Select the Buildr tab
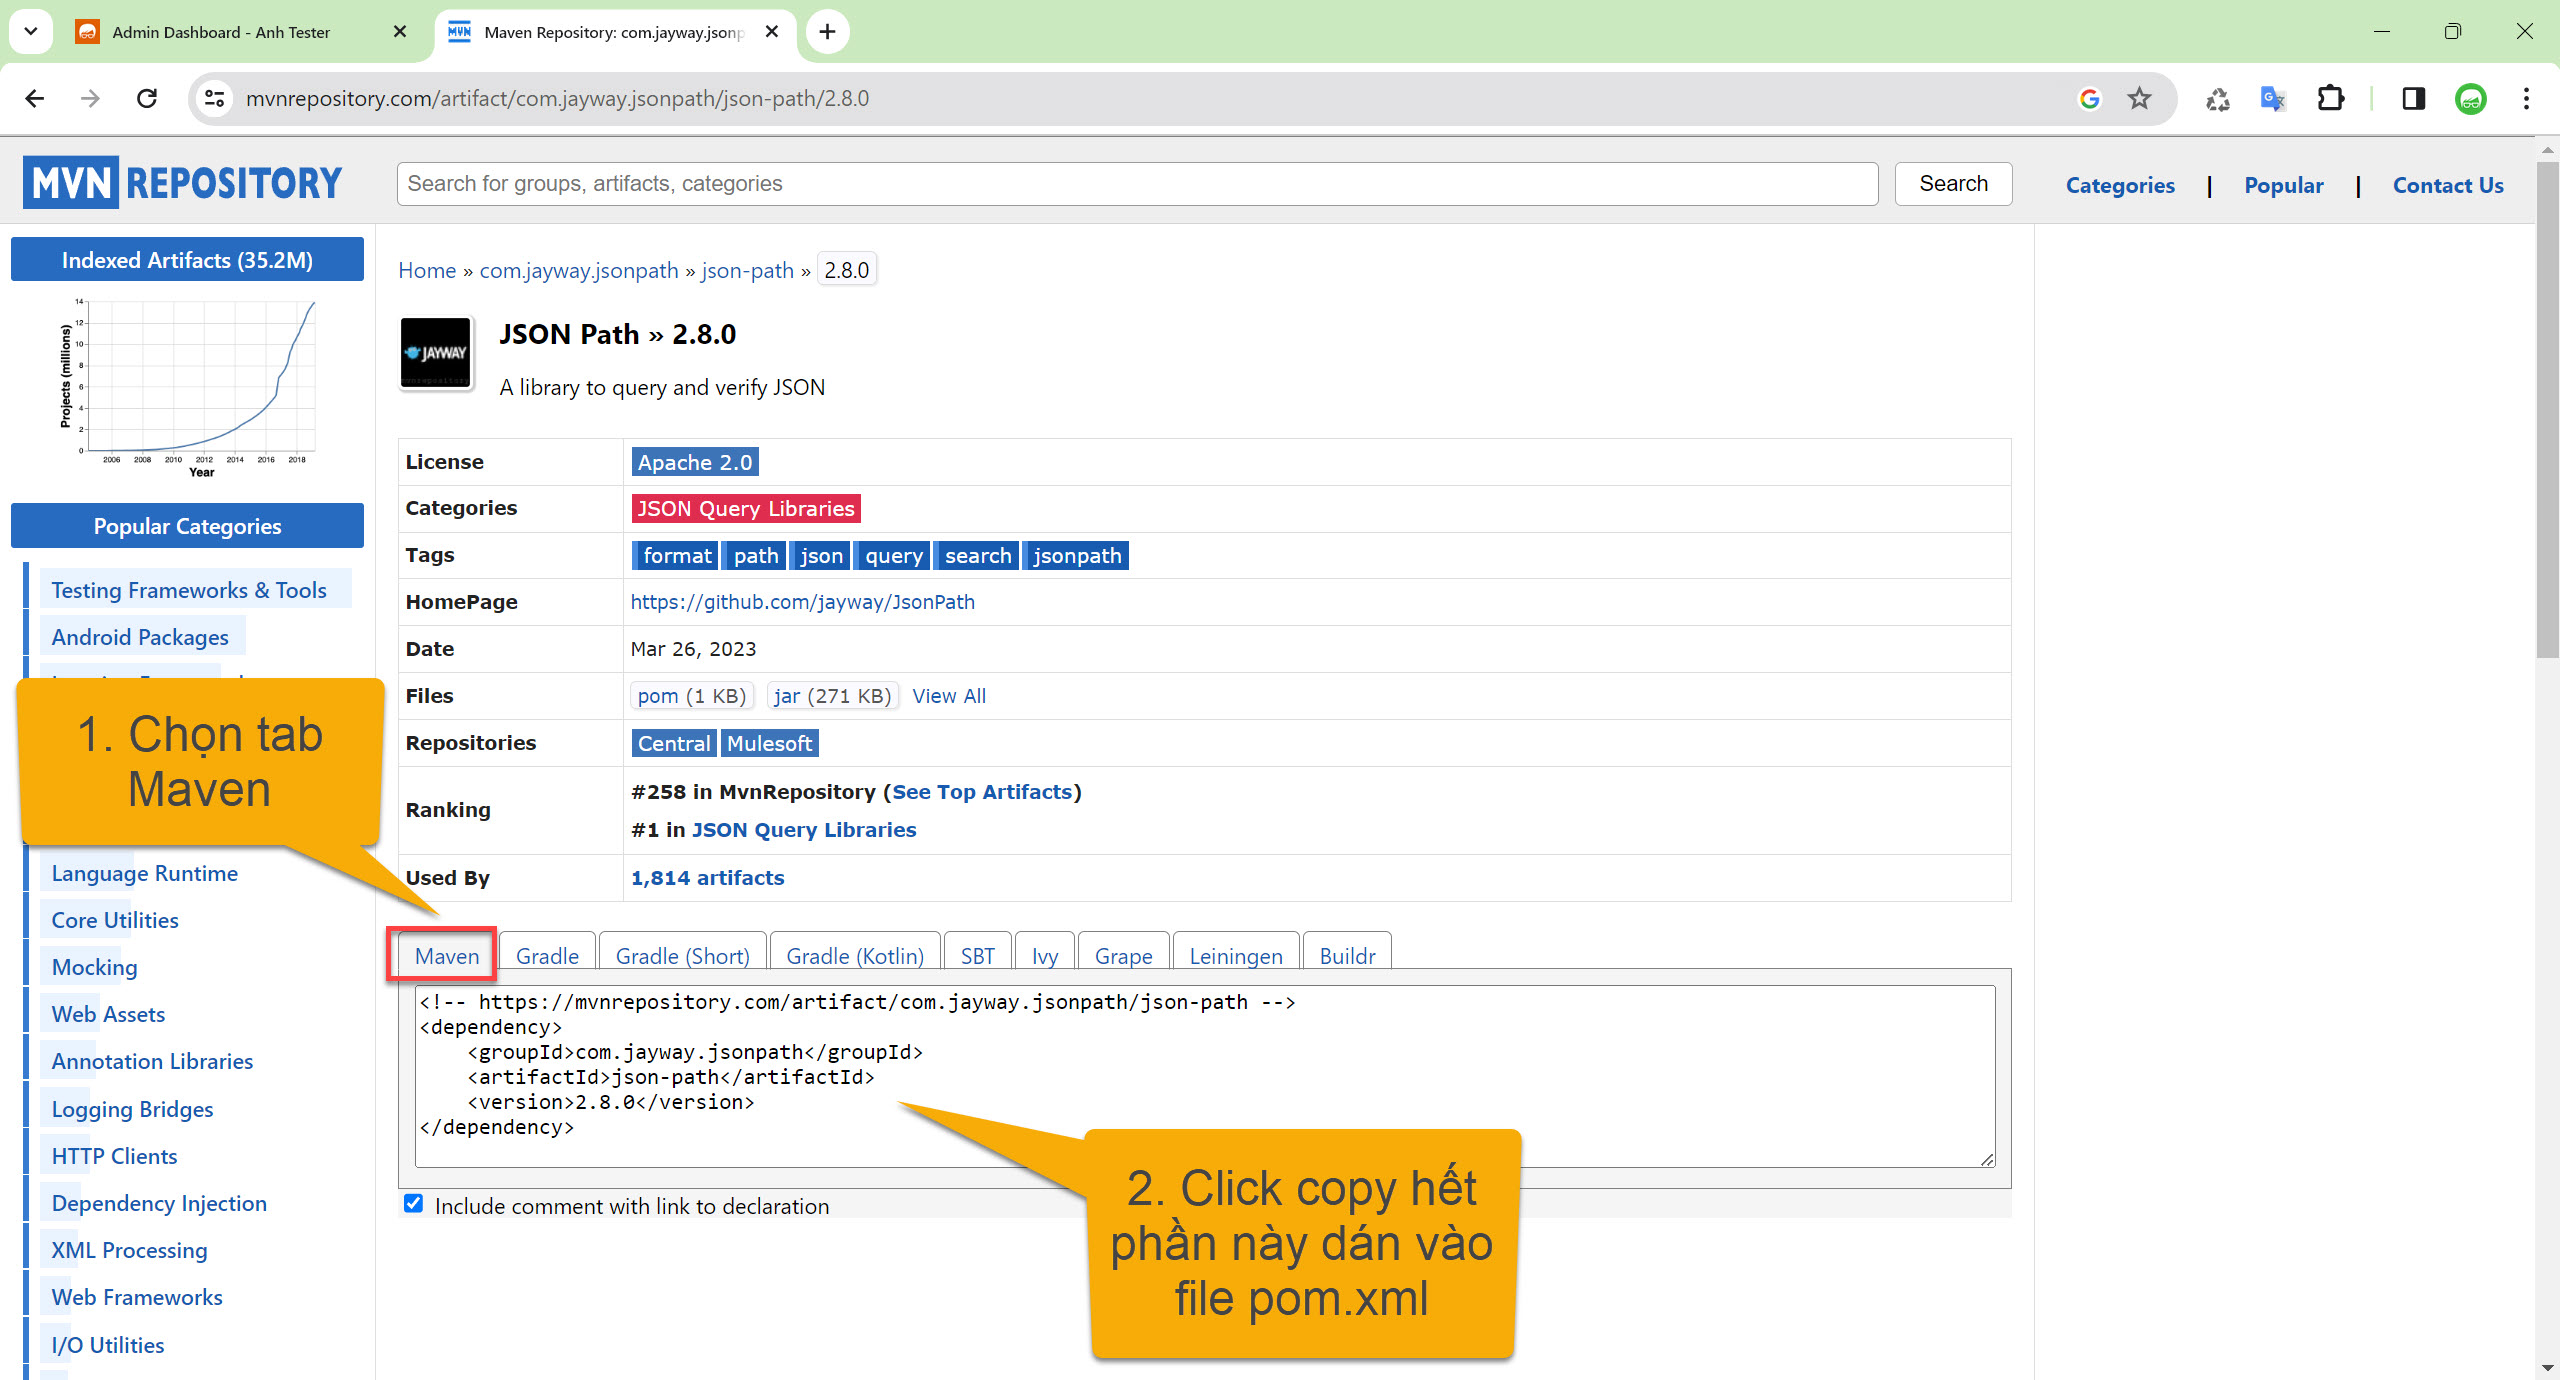 [1347, 955]
